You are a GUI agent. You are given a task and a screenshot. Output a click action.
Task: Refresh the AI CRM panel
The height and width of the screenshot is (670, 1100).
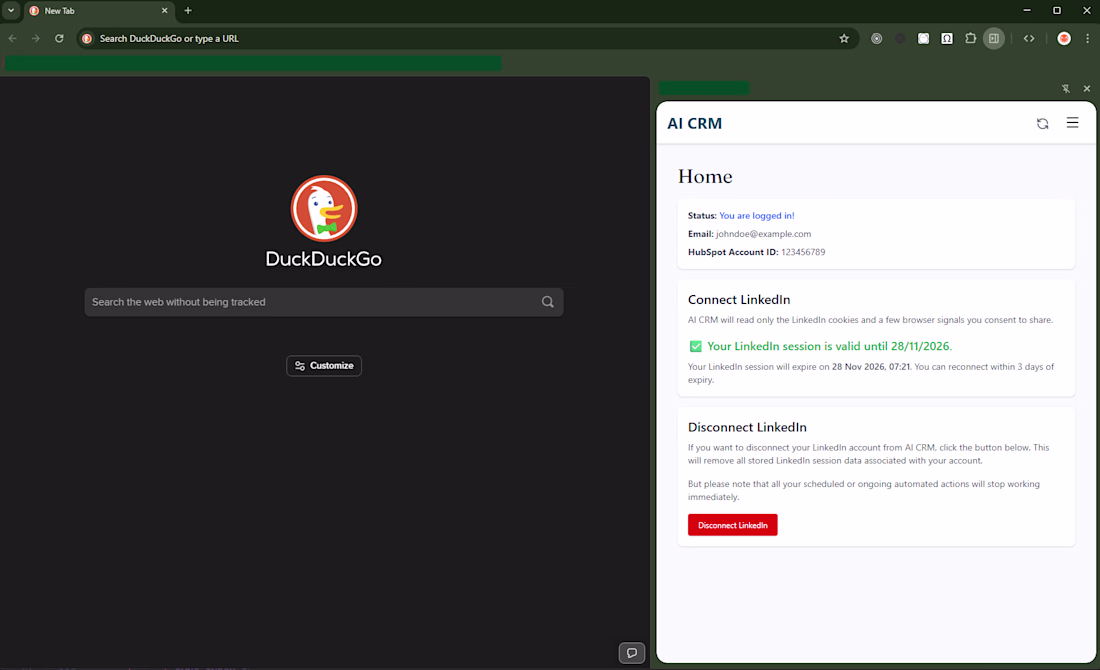pos(1042,123)
